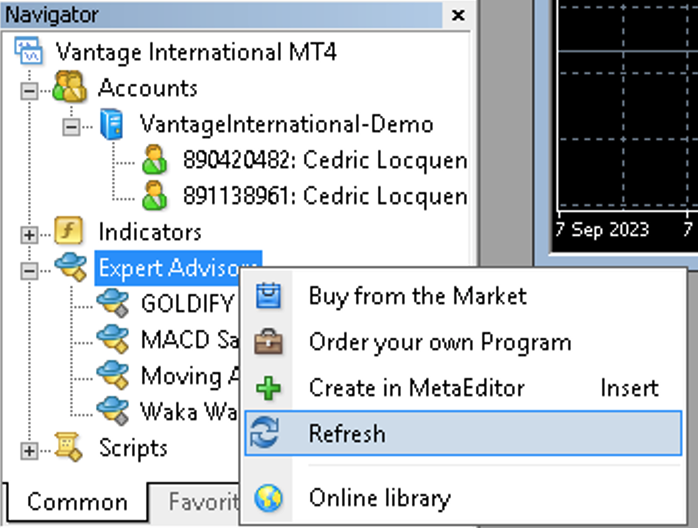Click the Moving Average expert icon
This screenshot has height=528, width=698.
(x=113, y=375)
